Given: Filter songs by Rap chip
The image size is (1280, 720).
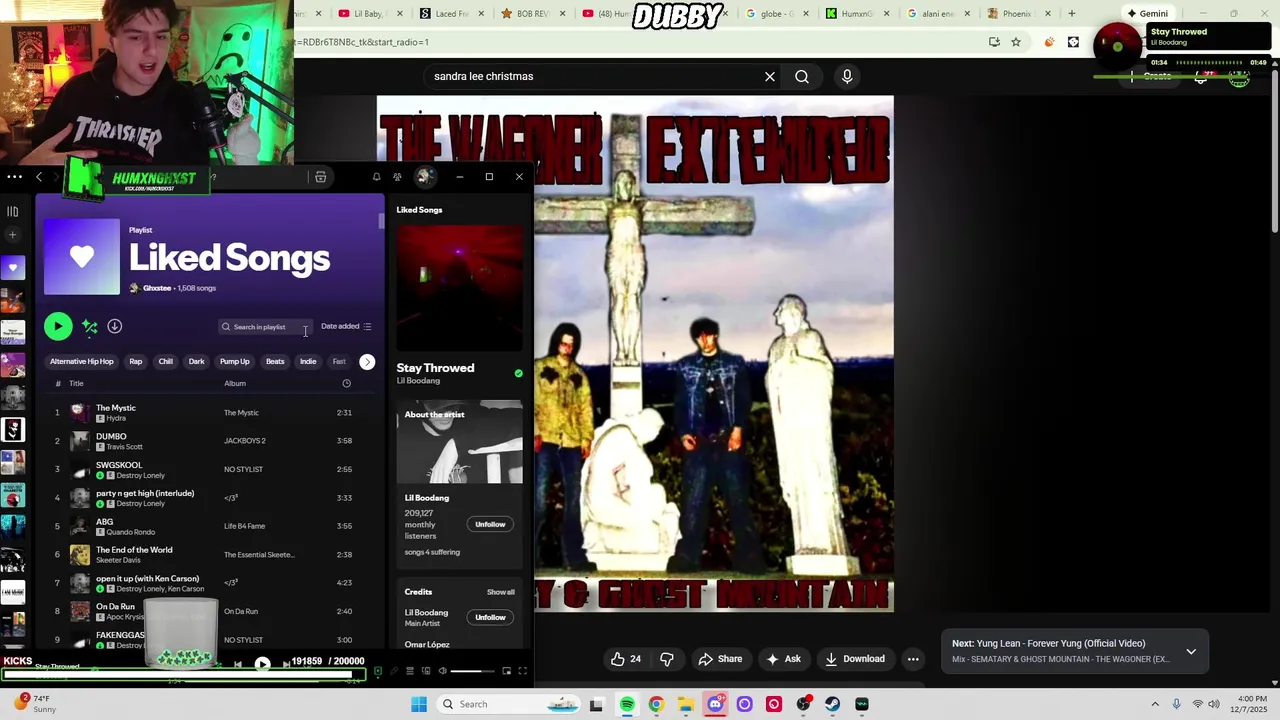Looking at the screenshot, I should [x=136, y=361].
